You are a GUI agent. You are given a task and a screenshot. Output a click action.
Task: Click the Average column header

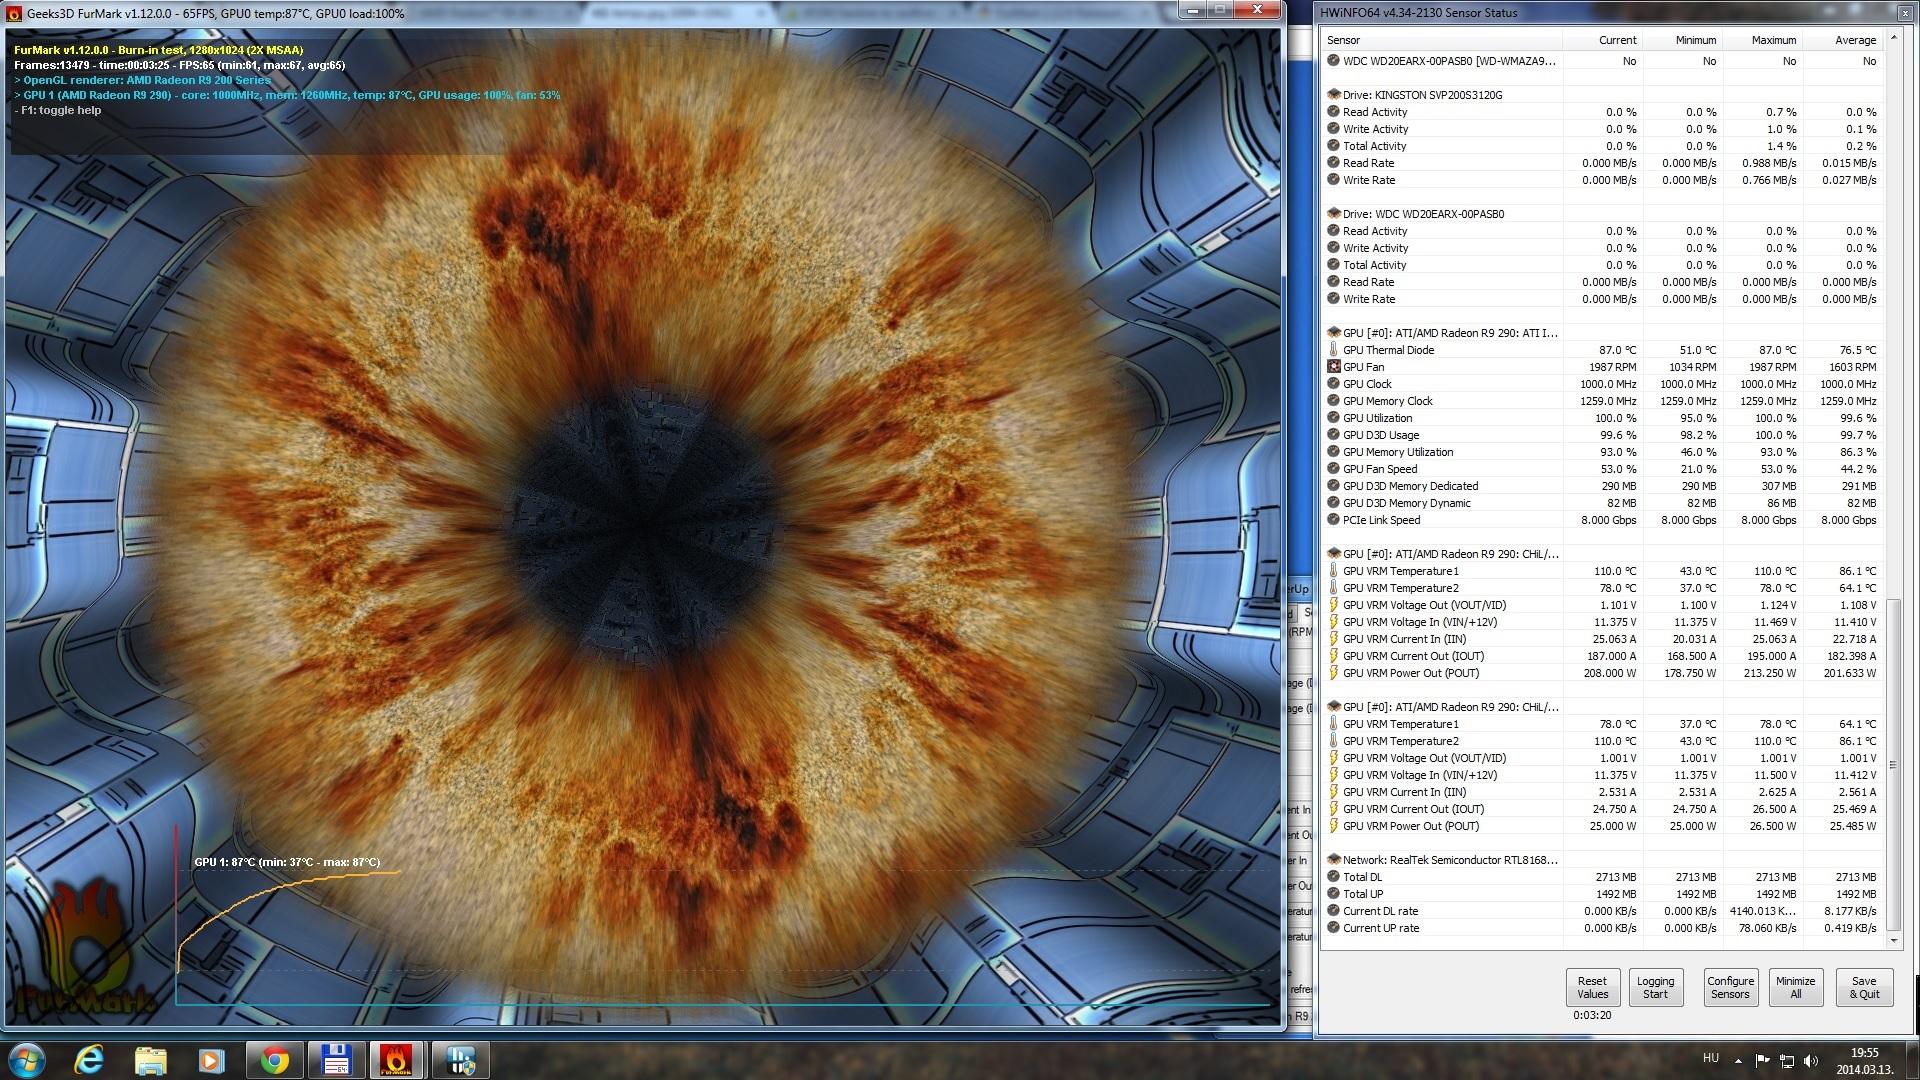pyautogui.click(x=1842, y=40)
